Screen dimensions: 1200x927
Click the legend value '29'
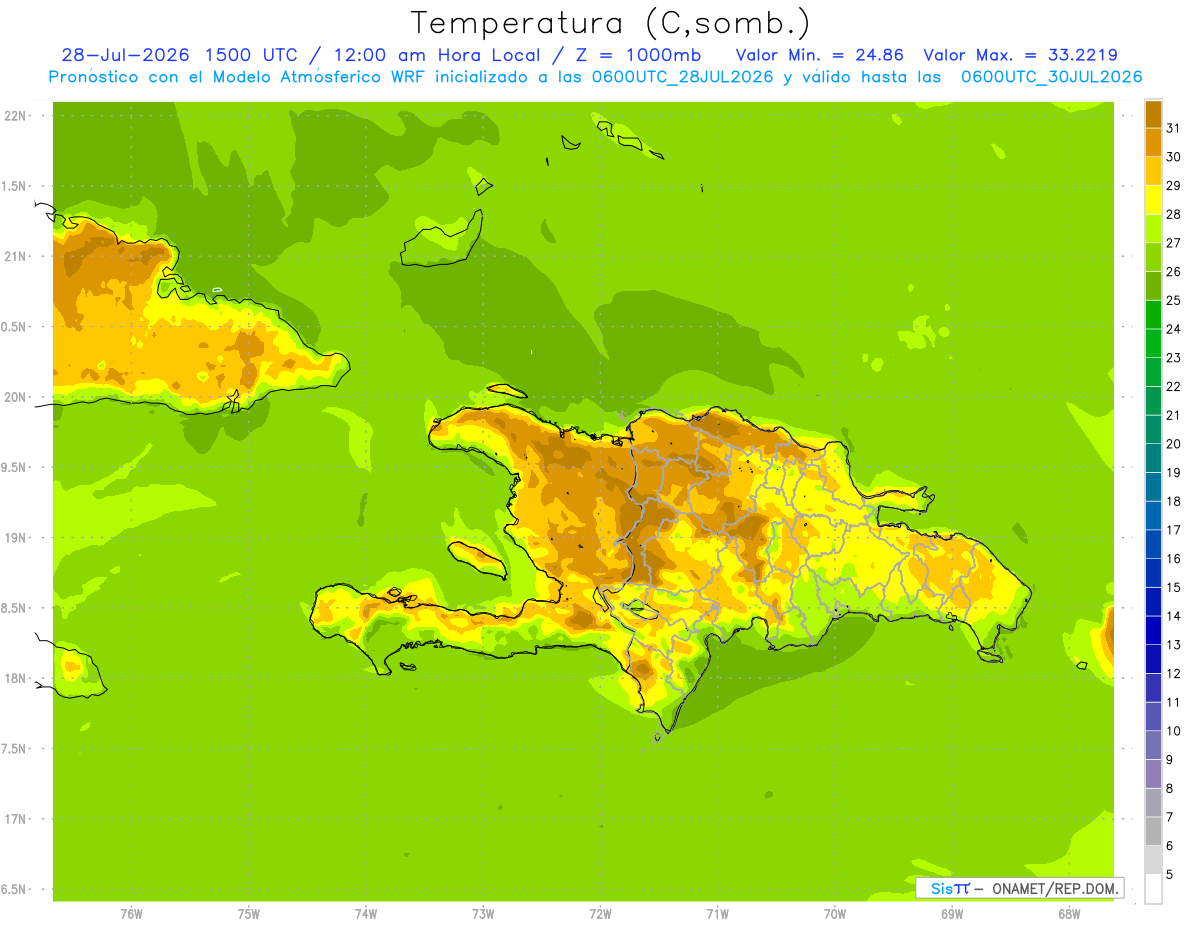[x=1173, y=186]
